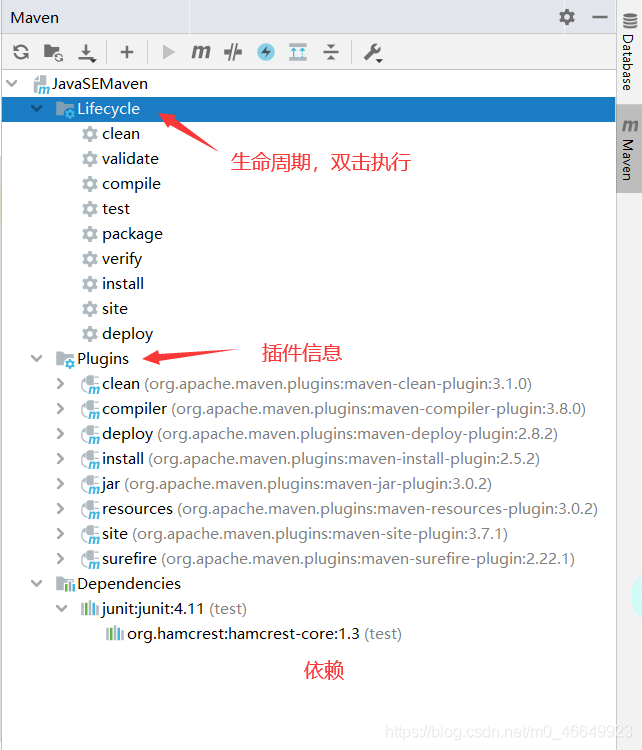Click the JavaSEMaven project row
Image resolution: width=642 pixels, height=750 pixels.
(309, 84)
